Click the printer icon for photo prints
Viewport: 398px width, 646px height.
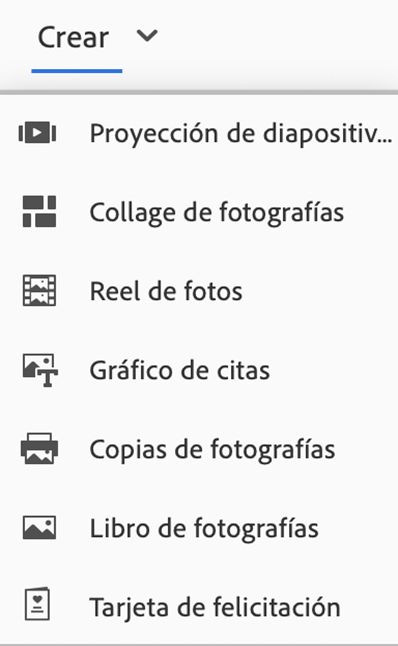[x=39, y=449]
